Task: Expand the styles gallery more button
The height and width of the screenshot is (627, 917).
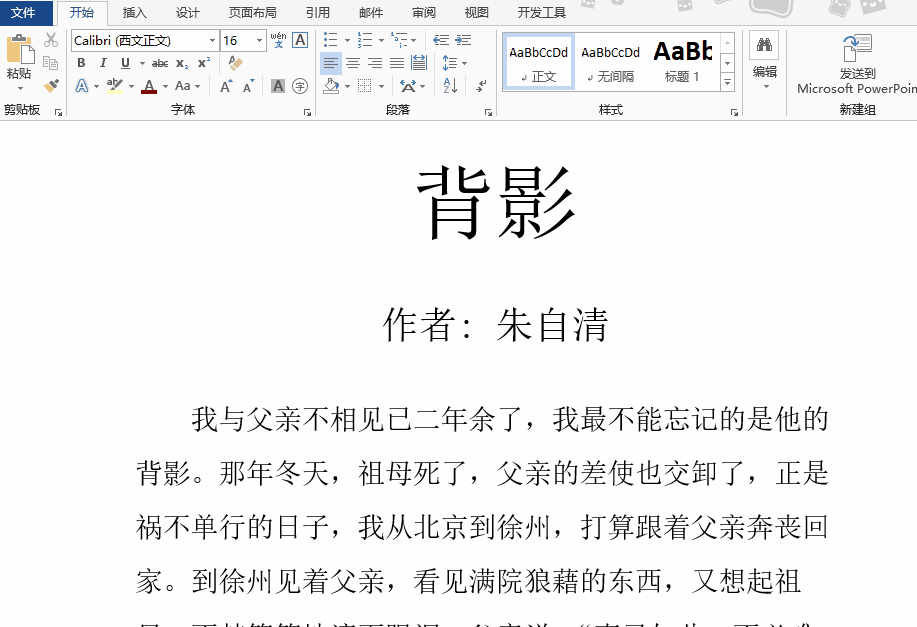Action: click(x=728, y=83)
